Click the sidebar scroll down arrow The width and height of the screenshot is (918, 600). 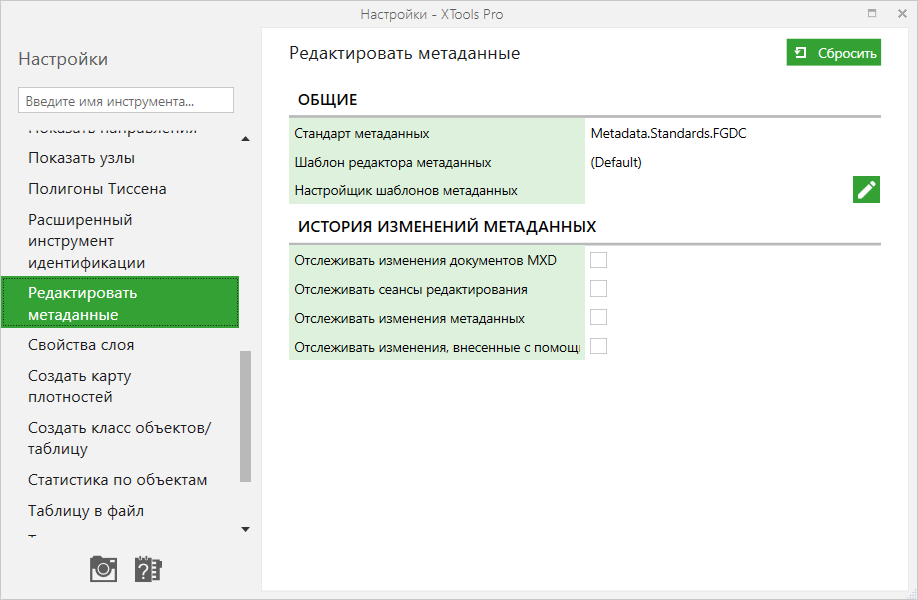[245, 530]
